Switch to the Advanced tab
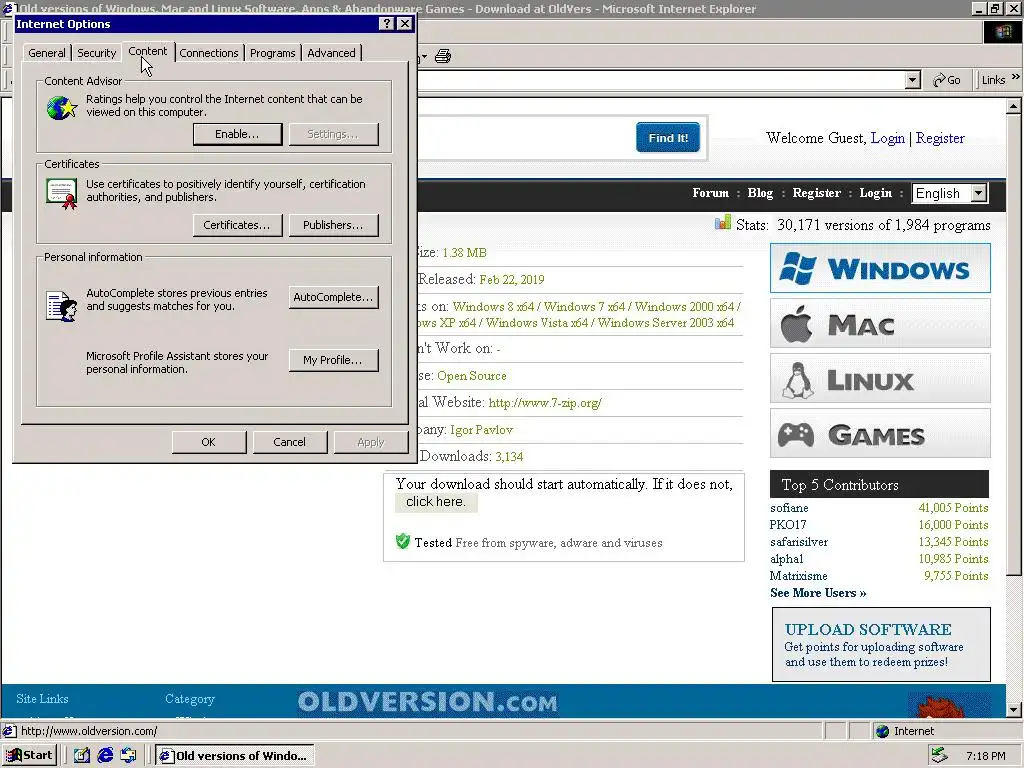 coord(331,53)
